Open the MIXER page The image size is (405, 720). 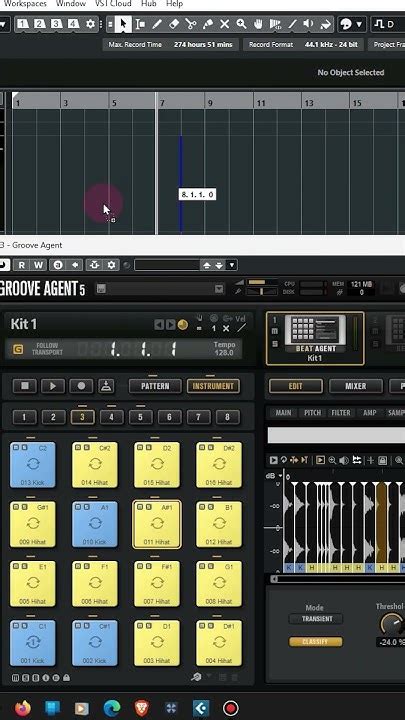pos(355,386)
